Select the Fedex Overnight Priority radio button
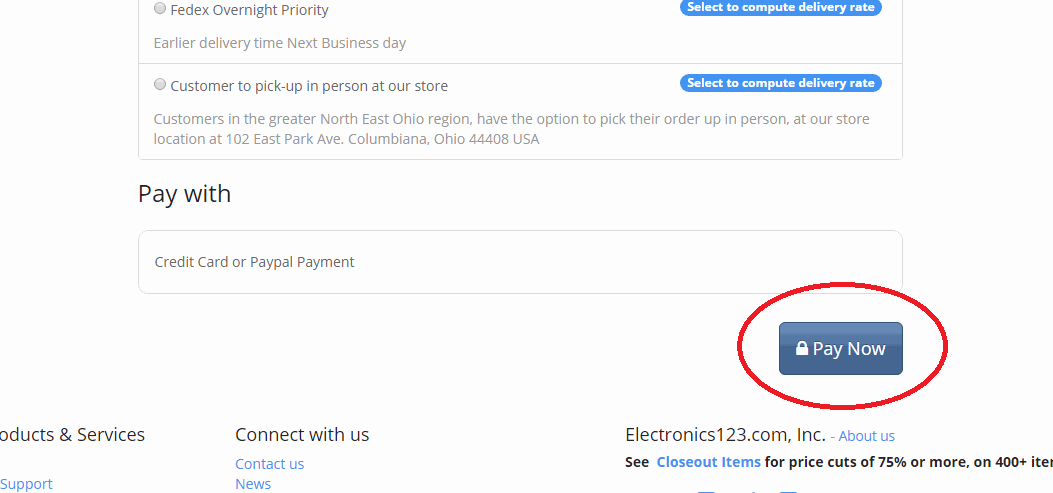Viewport: 1053px width, 493px height. 160,9
